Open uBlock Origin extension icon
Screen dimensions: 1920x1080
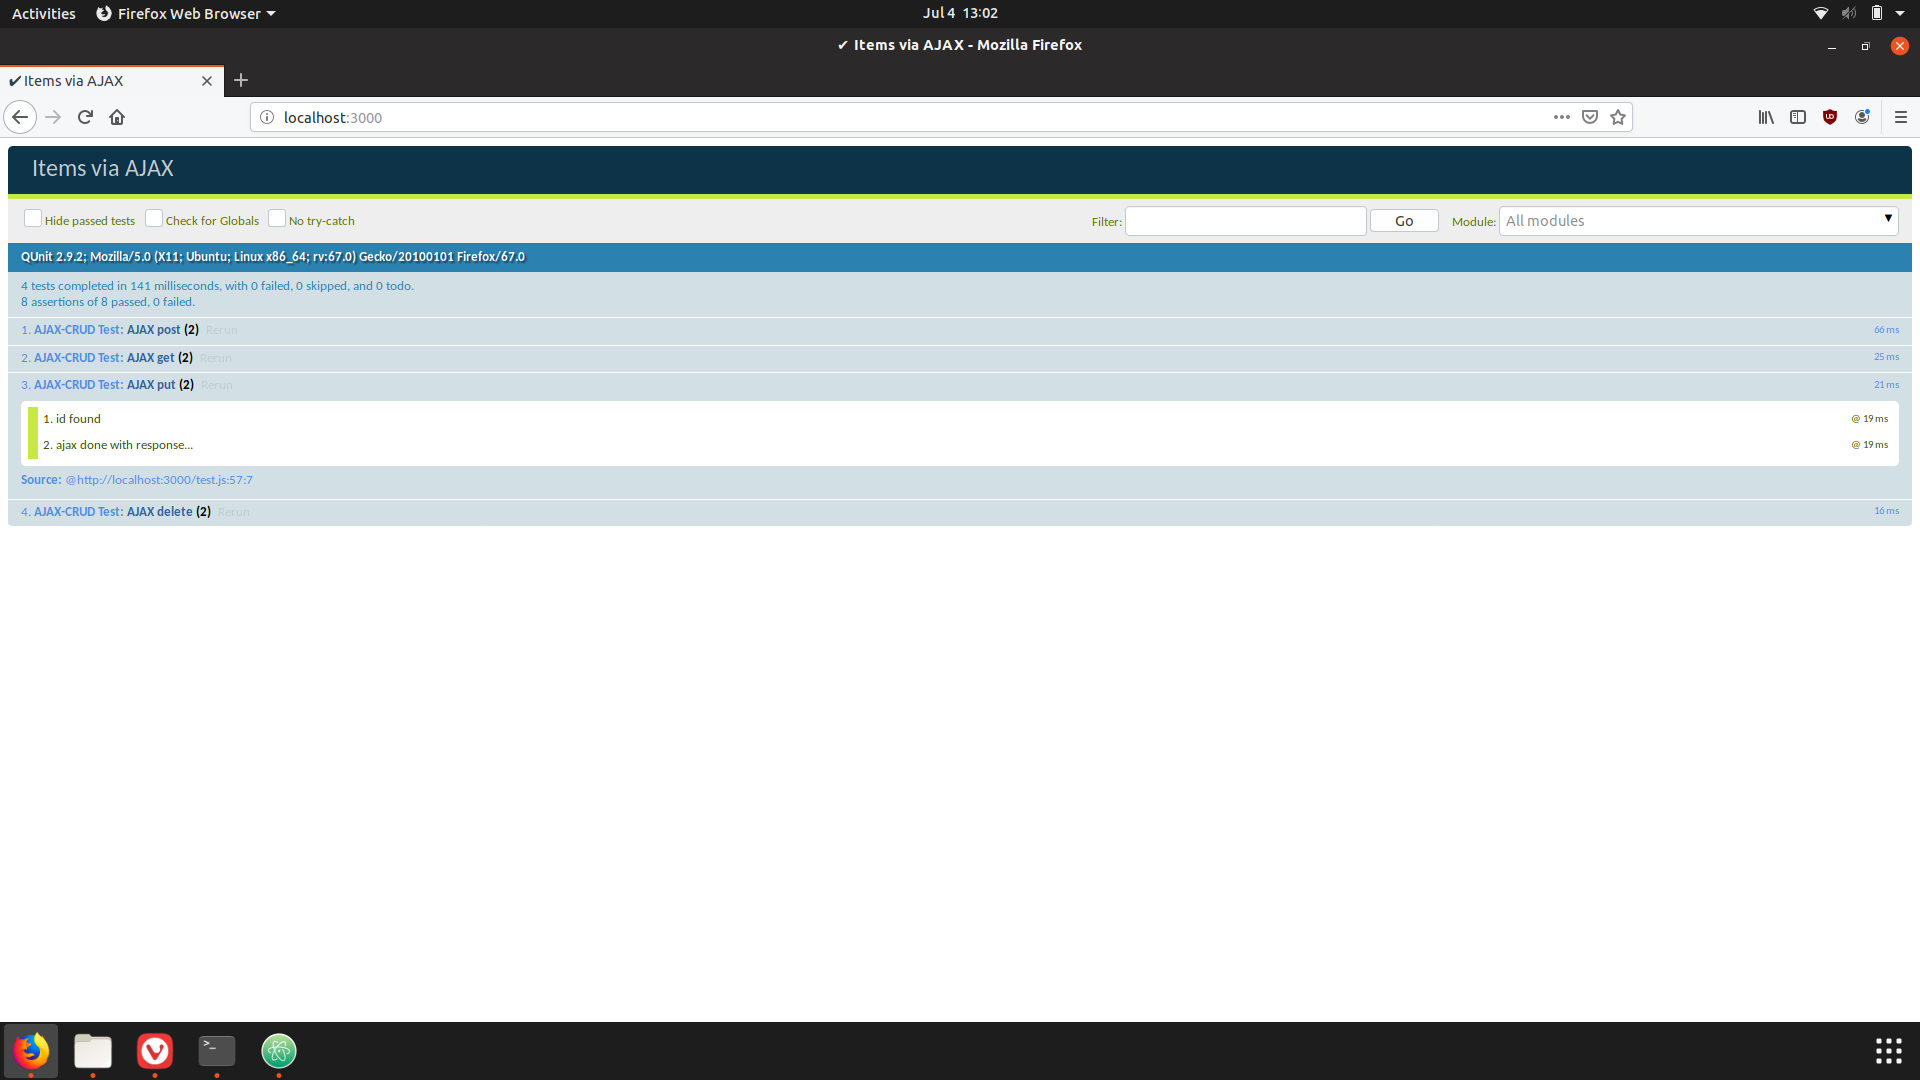[1830, 117]
